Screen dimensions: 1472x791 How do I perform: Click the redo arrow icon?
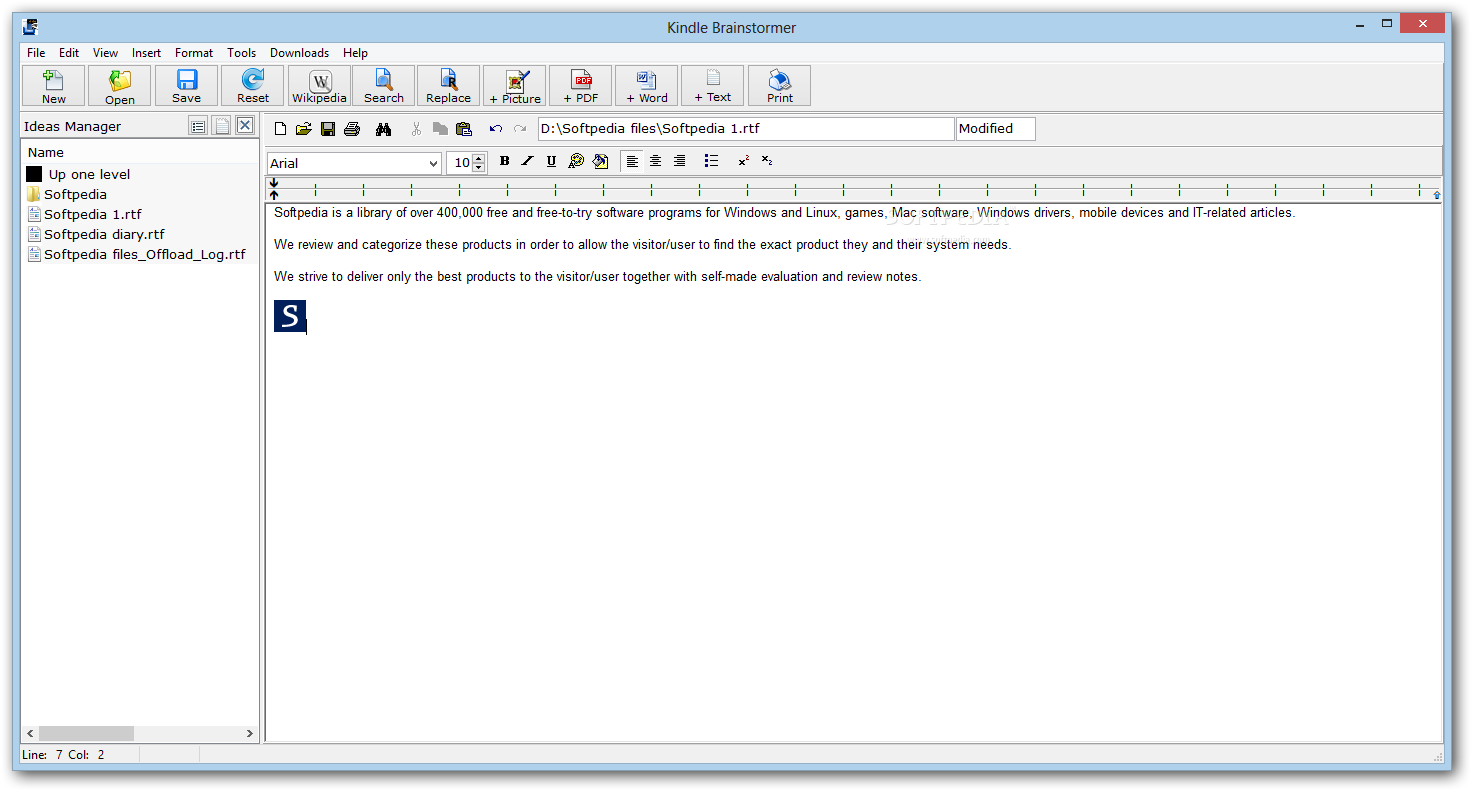click(x=520, y=129)
